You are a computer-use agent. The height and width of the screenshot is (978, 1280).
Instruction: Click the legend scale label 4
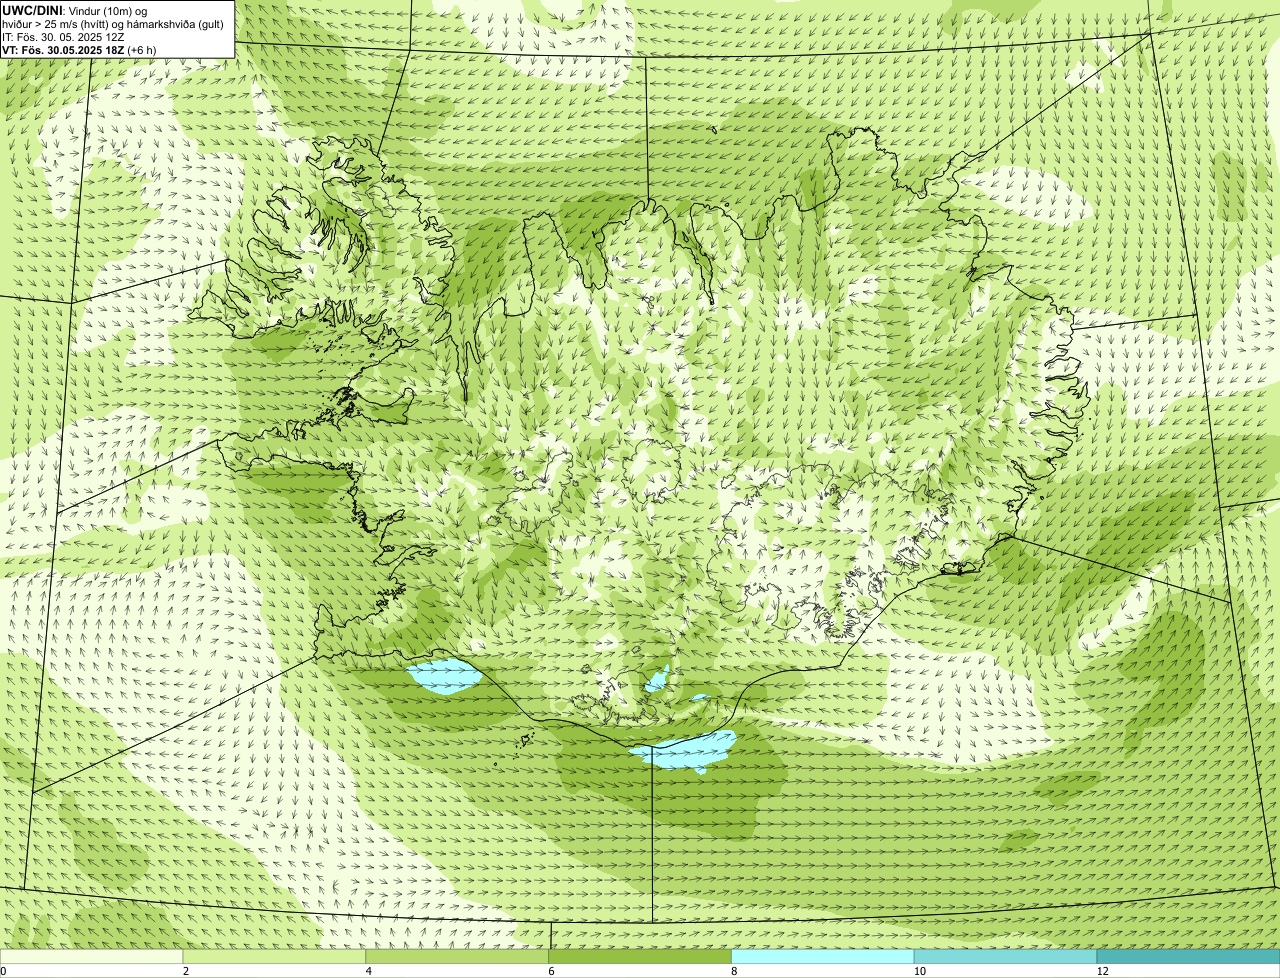coord(368,971)
